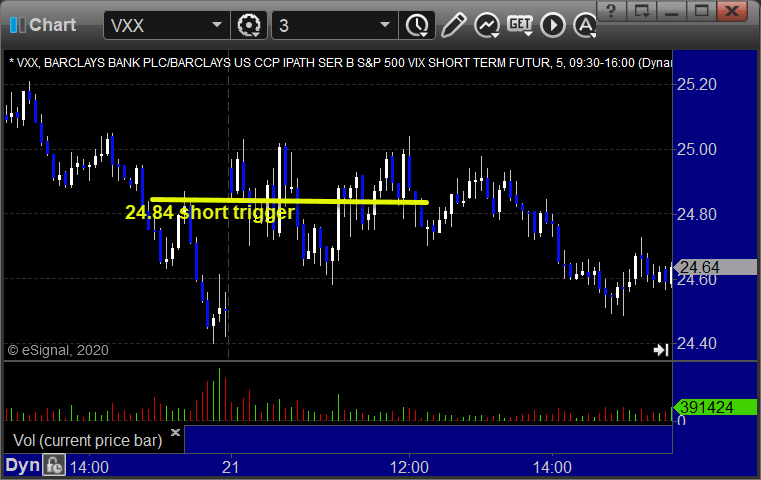Click the GET tools icon
Image resolution: width=761 pixels, height=480 pixels.
point(520,25)
